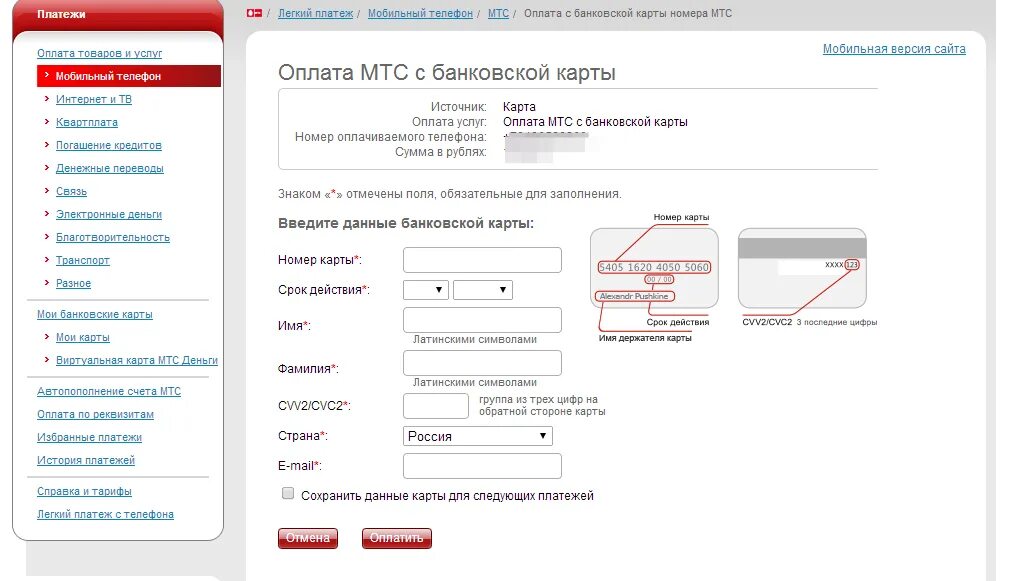Open Легкий платеж с телефона link

tap(105, 515)
